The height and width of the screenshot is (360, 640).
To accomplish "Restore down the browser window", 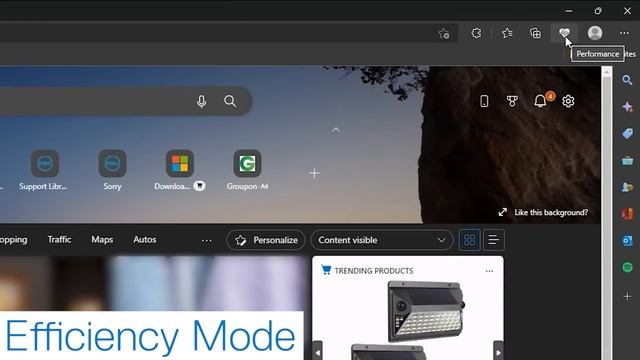I will click(598, 11).
